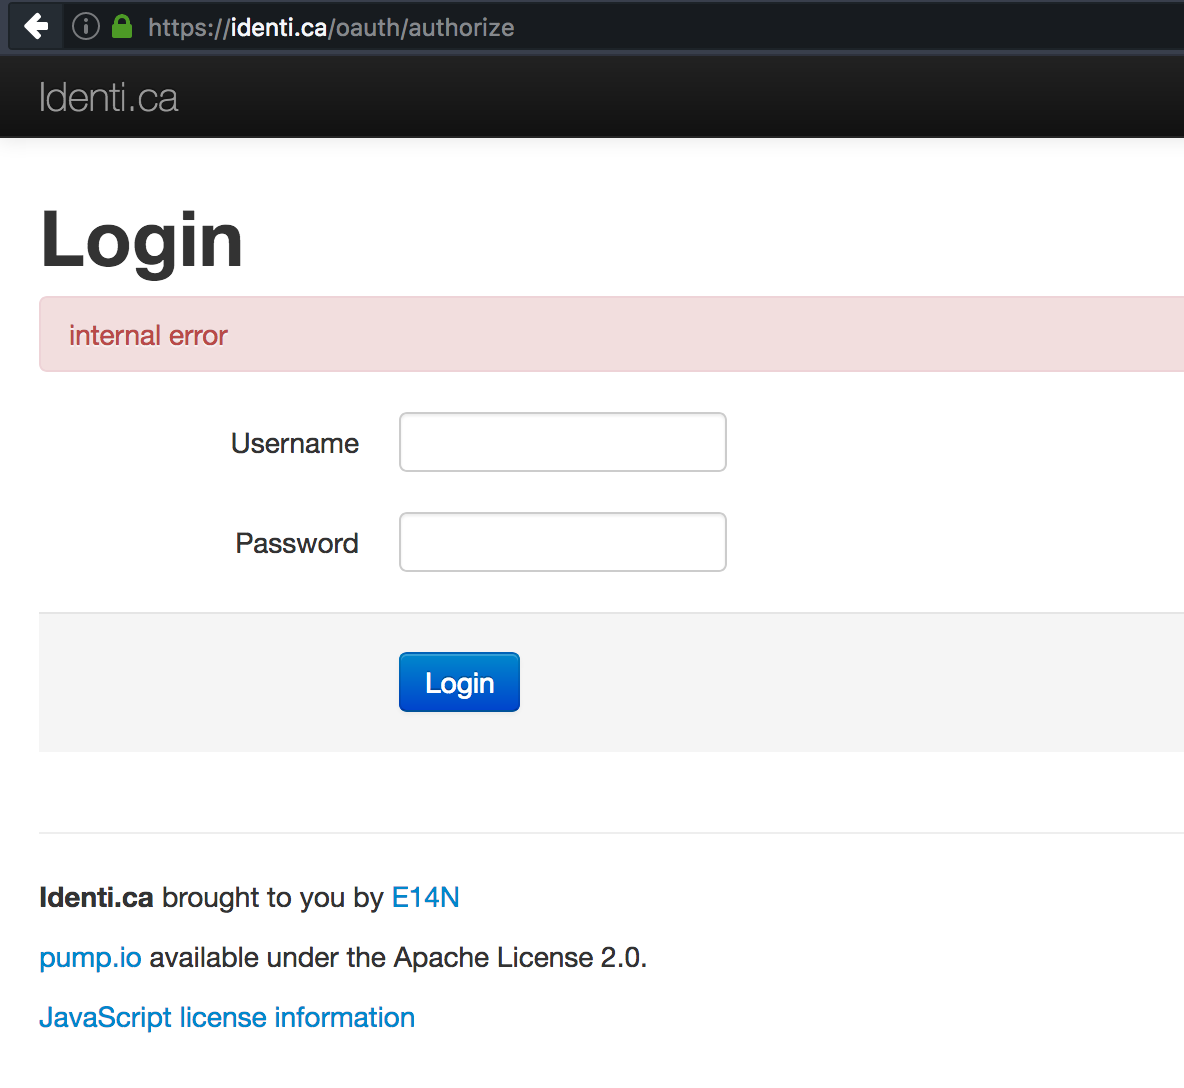
Task: Click 'available under the Apache License 2.0.' text
Action: pyautogui.click(x=398, y=958)
